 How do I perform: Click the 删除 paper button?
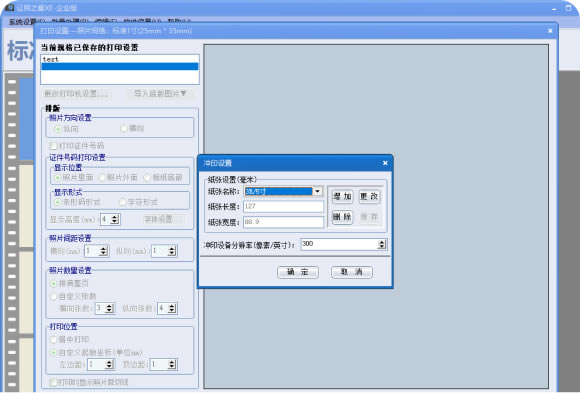tap(342, 217)
